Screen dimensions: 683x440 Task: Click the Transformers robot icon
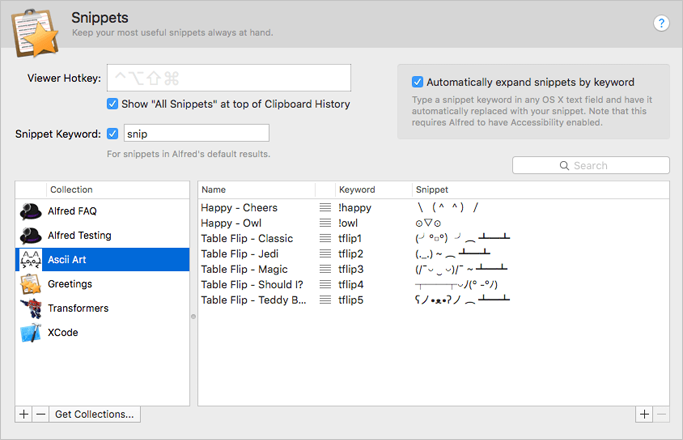[x=30, y=308]
